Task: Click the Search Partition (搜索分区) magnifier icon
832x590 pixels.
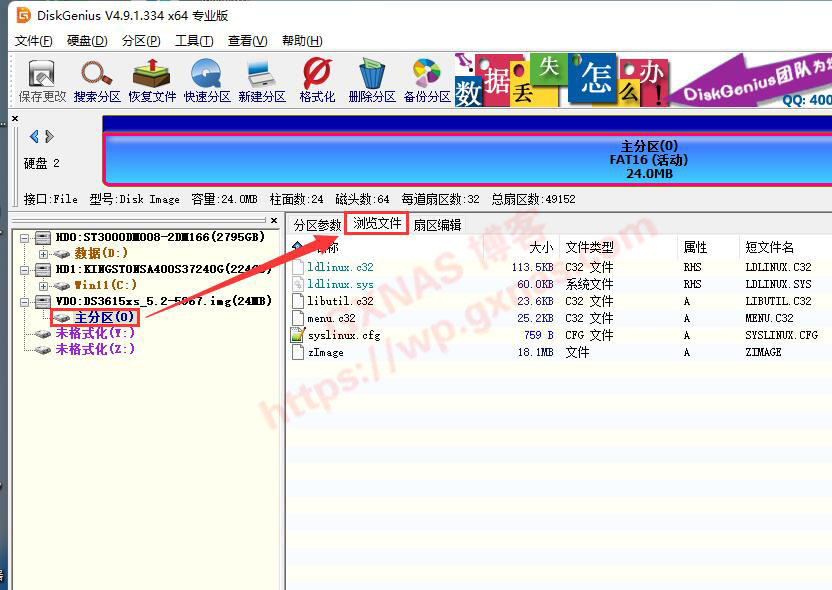Action: (x=97, y=81)
